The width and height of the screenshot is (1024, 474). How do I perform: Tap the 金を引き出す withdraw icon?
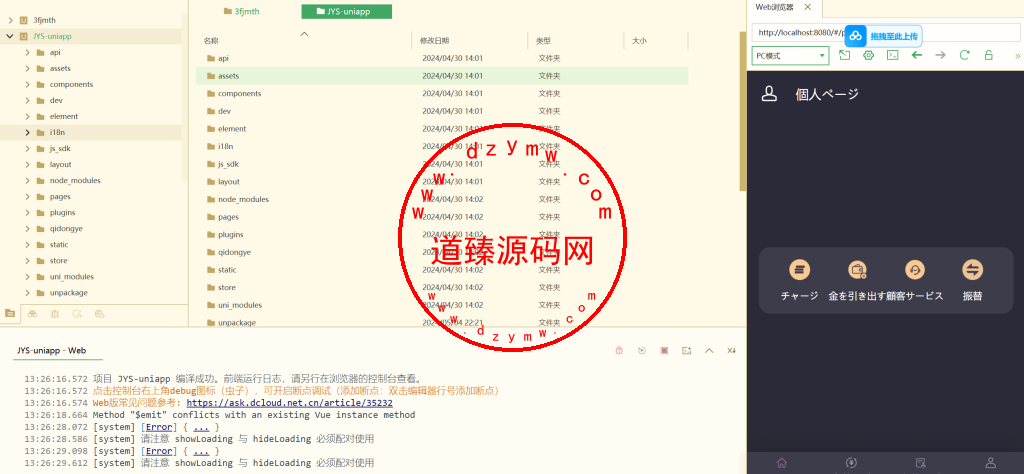coord(857,270)
